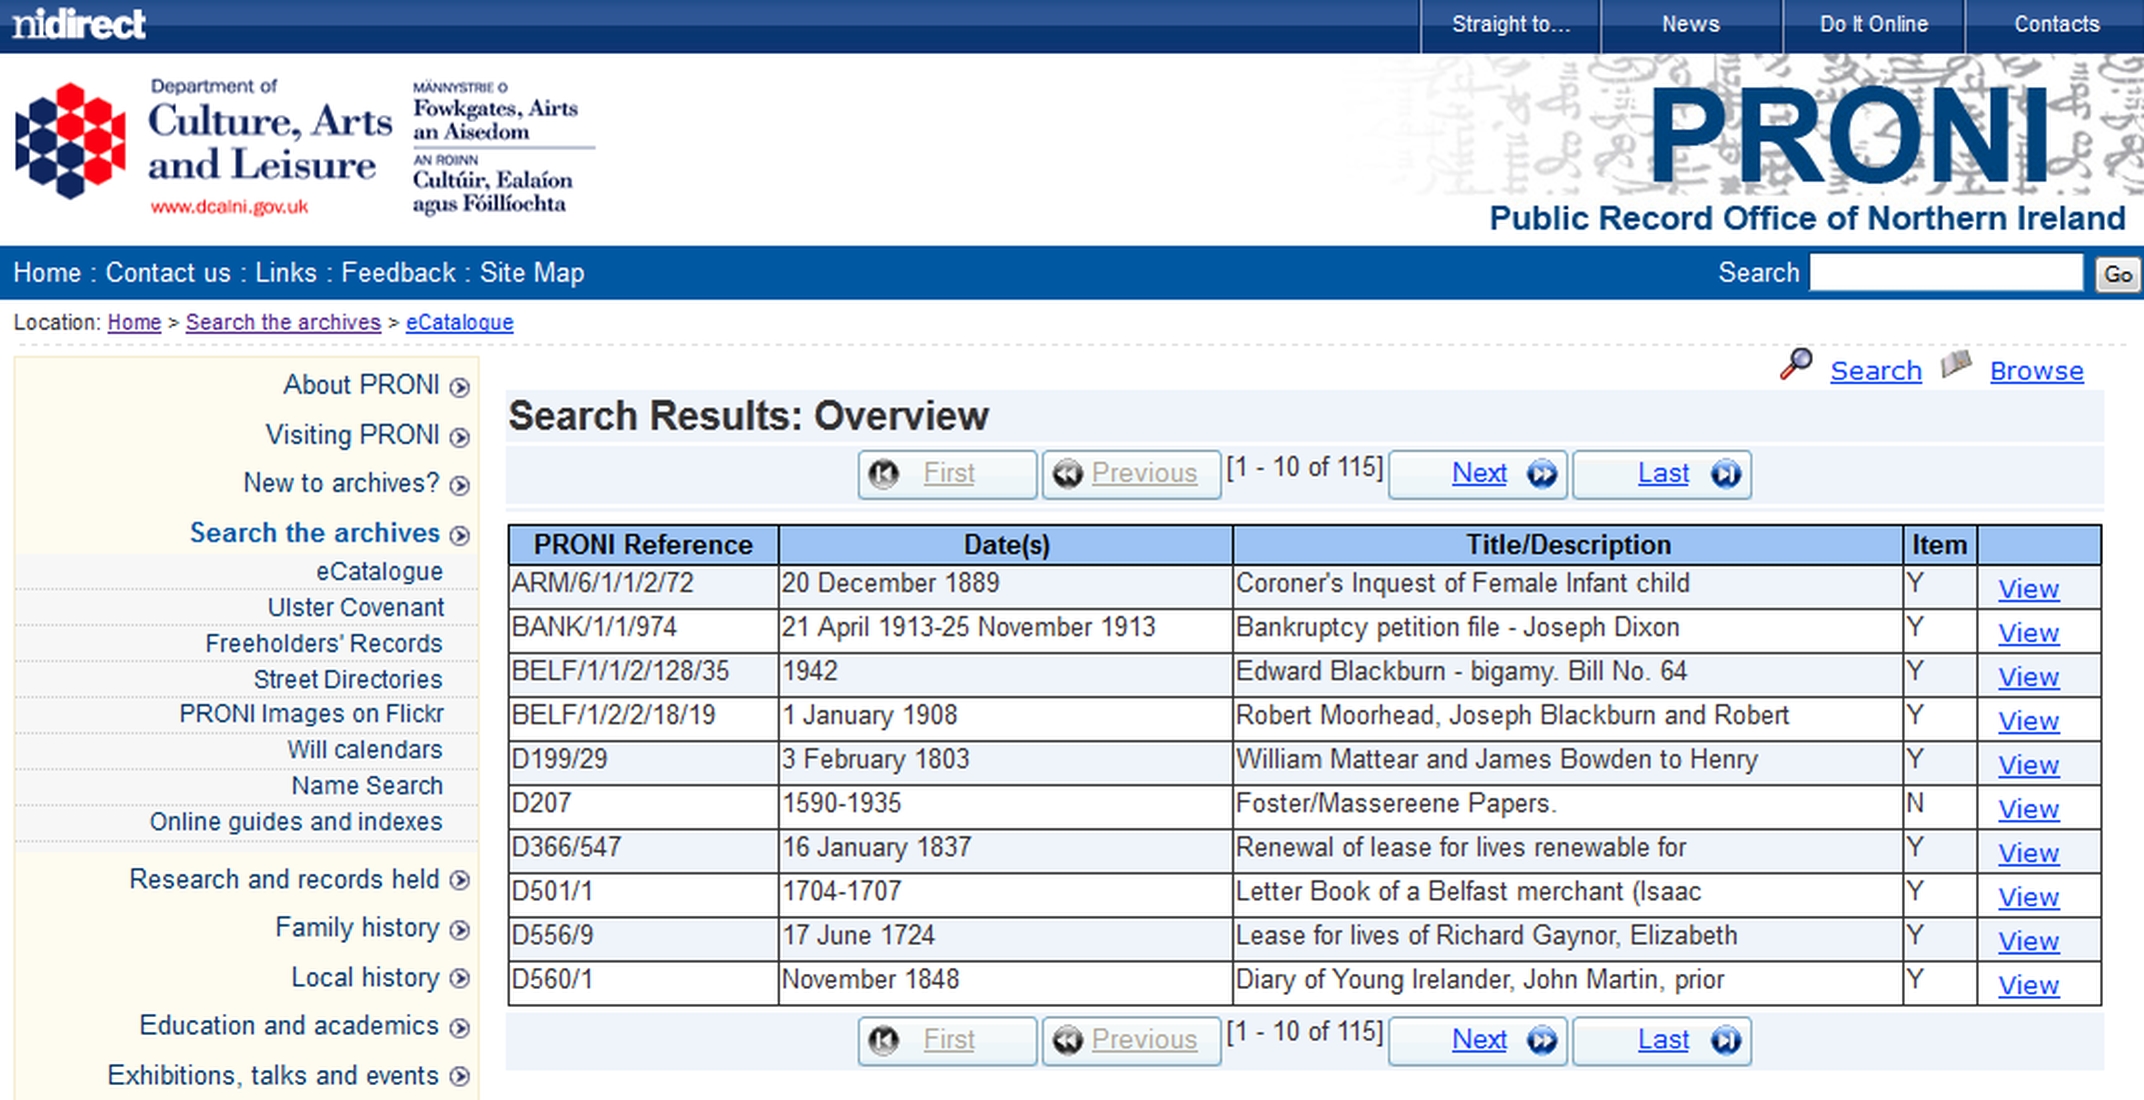View the BANK/1/1/974 record
2144x1100 pixels.
pyautogui.click(x=2029, y=633)
